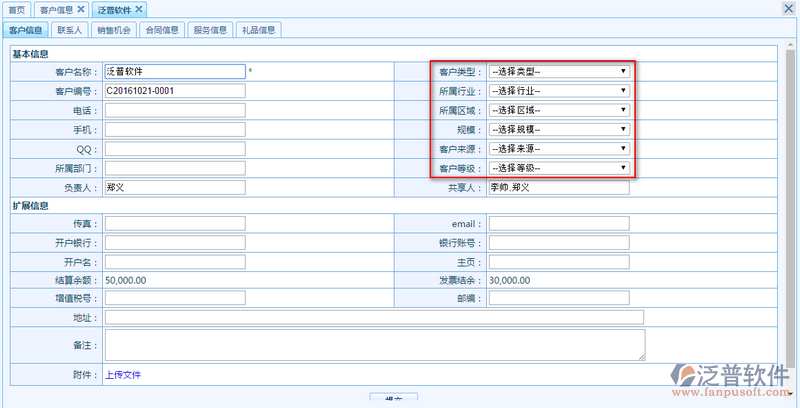Switch to the 服务信息 sub-tab
The width and height of the screenshot is (800, 408).
[210, 30]
